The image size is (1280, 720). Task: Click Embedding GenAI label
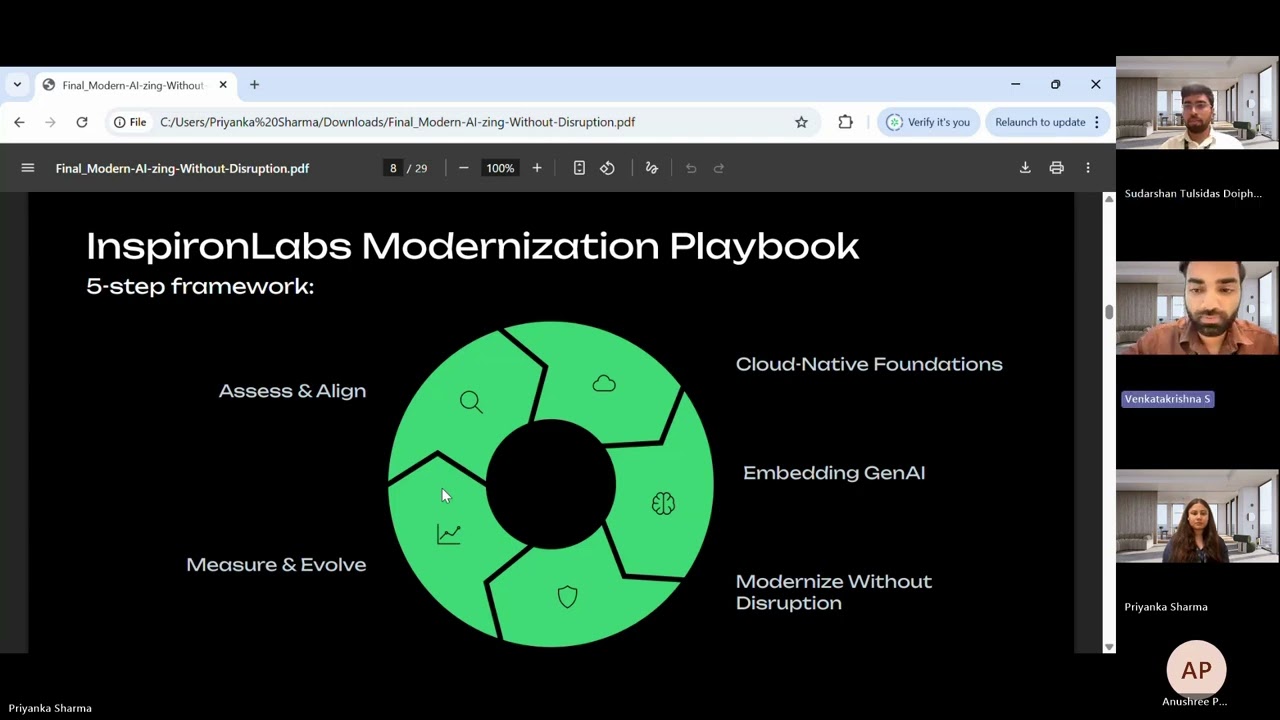click(834, 472)
